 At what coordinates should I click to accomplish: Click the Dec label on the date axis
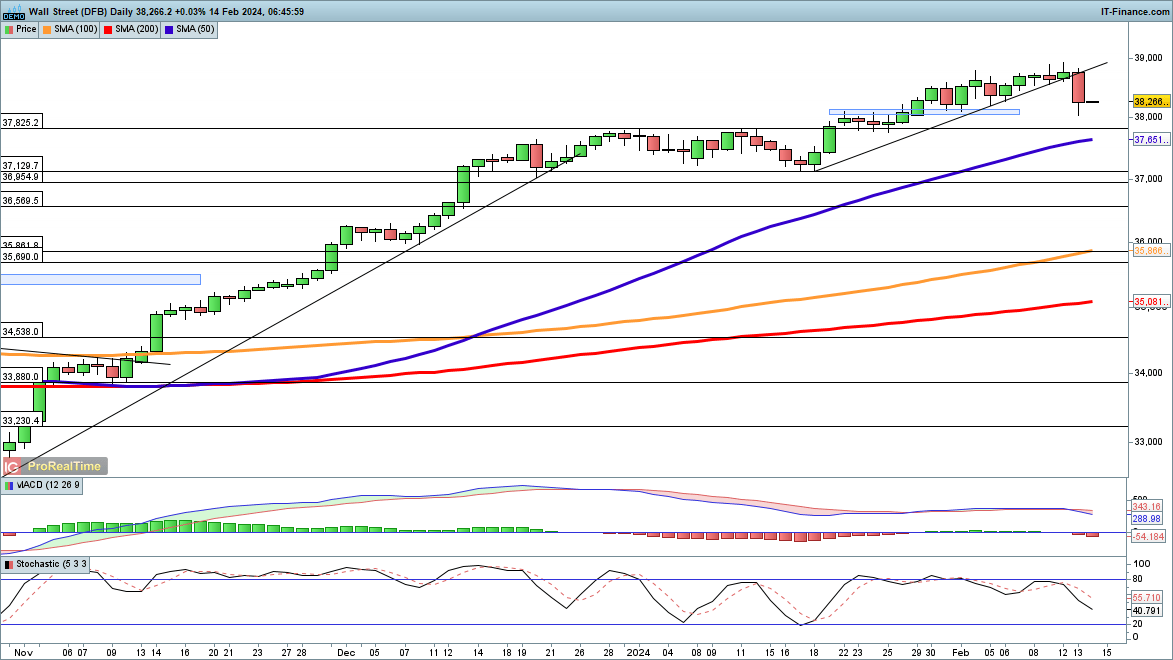click(346, 653)
